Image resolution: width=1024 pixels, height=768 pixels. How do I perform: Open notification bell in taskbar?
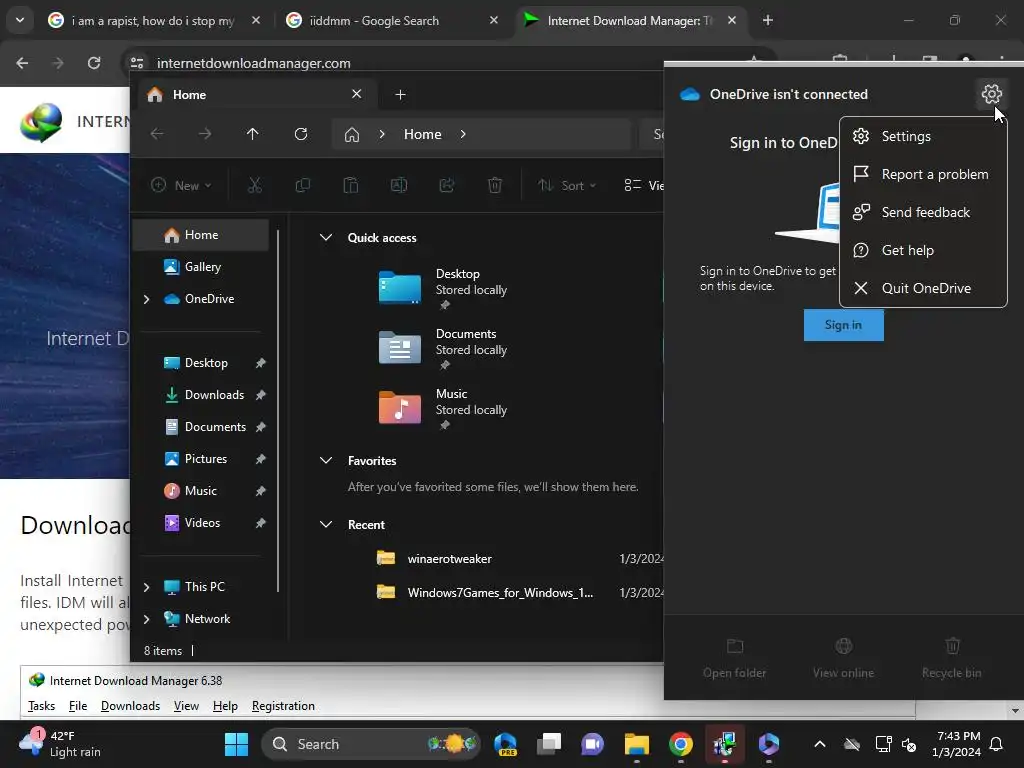(x=997, y=744)
